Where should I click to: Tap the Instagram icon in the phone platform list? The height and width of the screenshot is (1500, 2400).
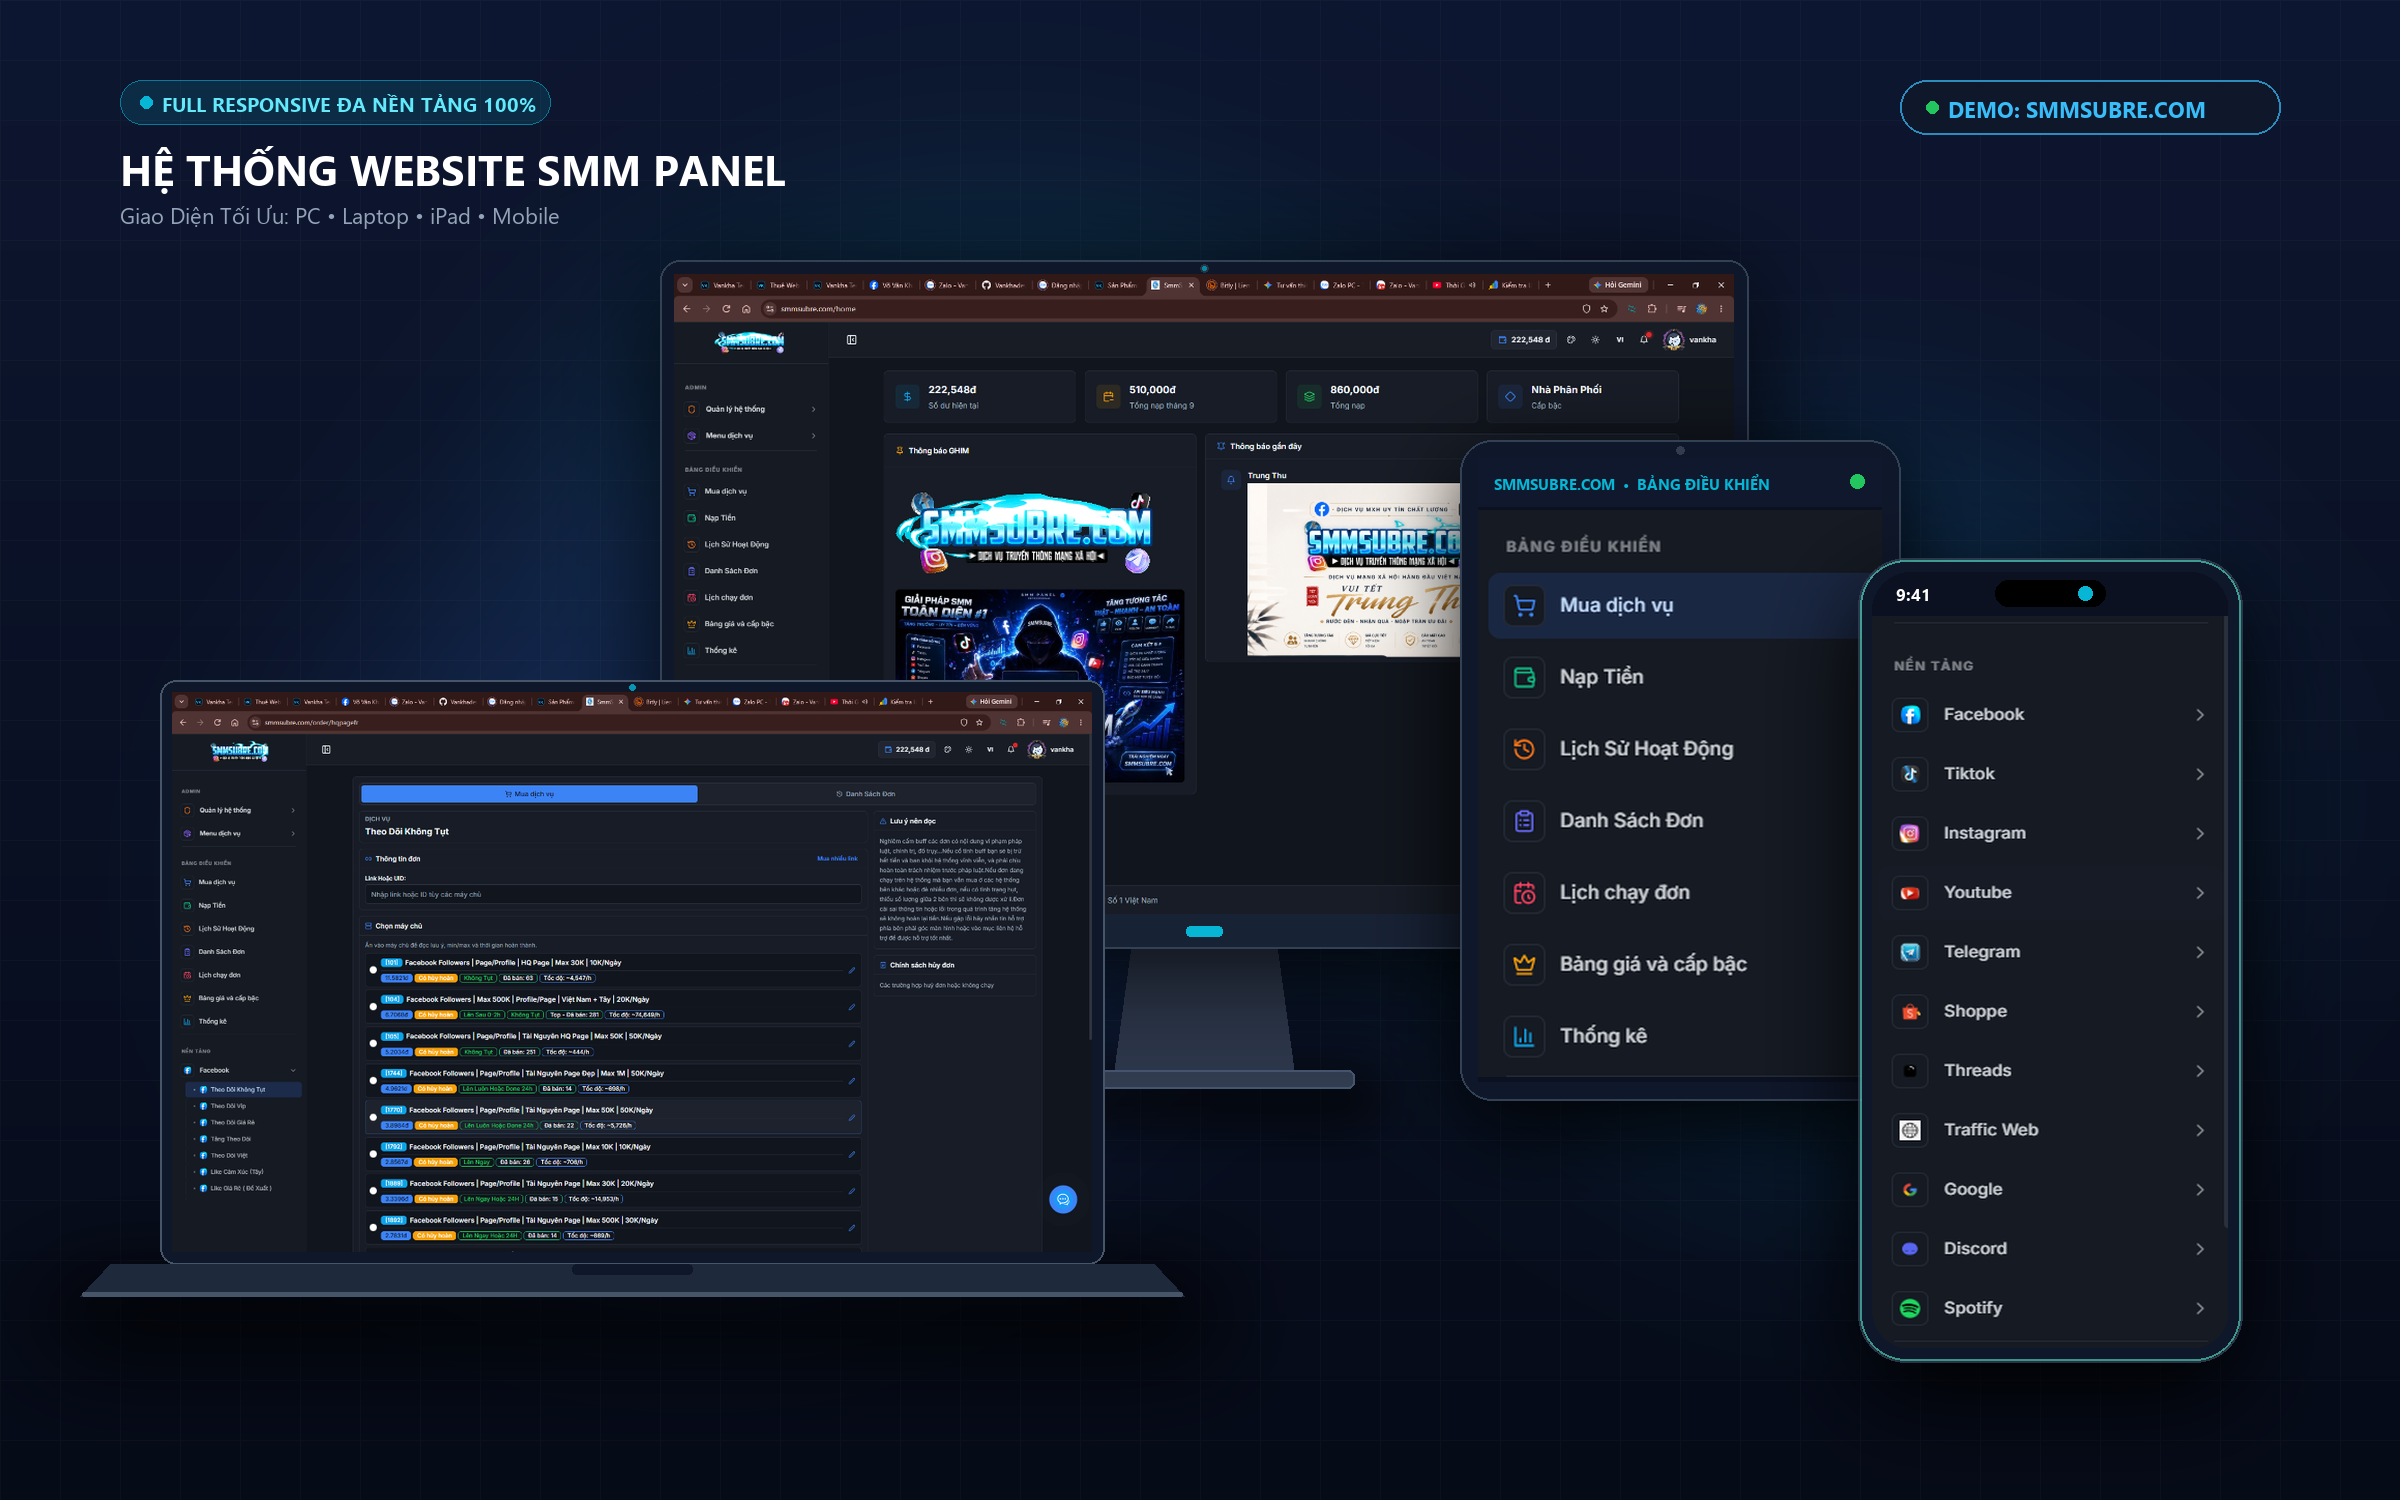coord(1910,833)
